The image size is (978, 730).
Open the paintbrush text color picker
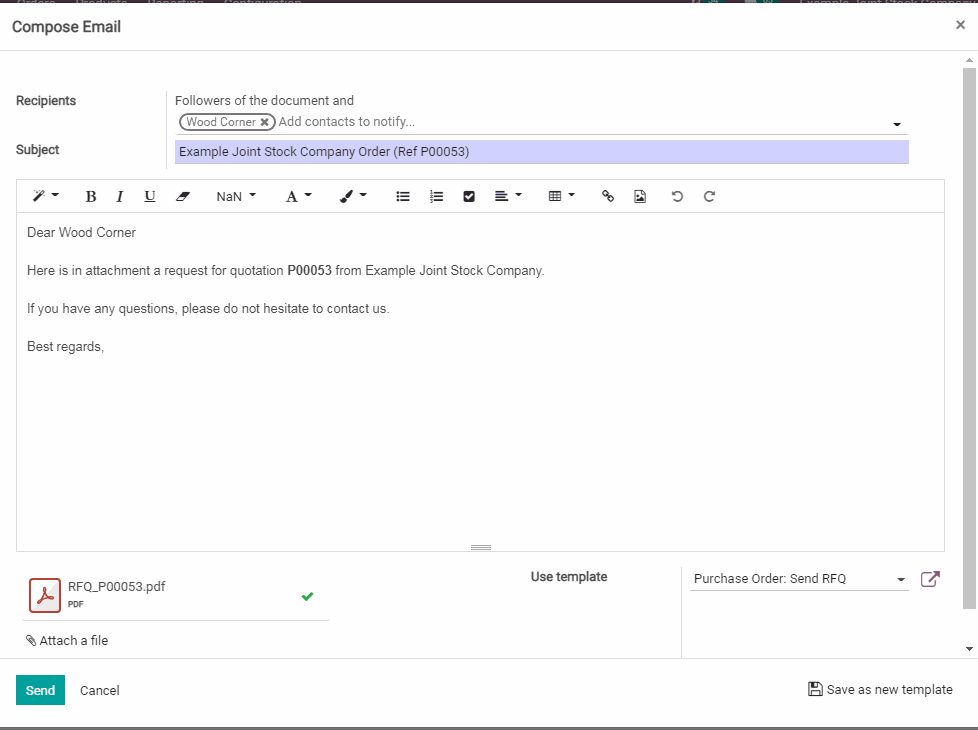353,197
